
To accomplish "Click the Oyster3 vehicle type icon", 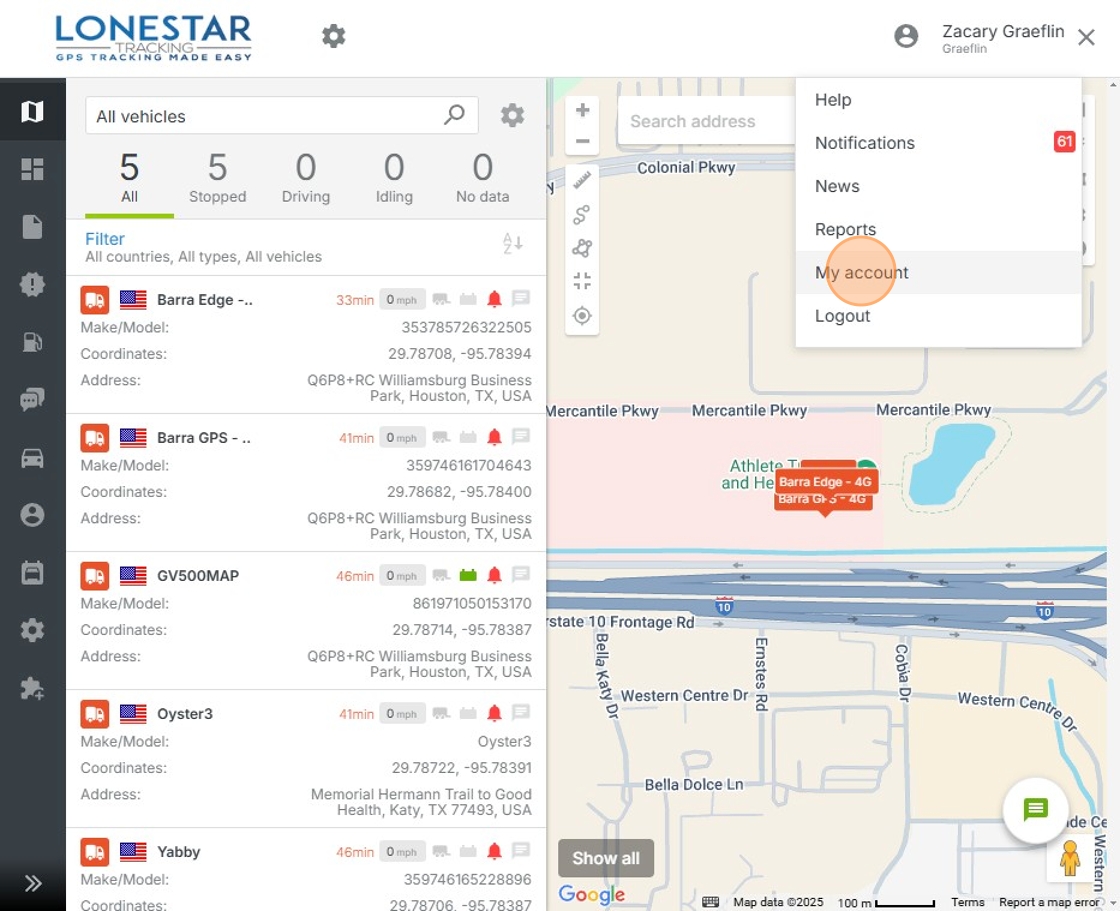I will (94, 713).
